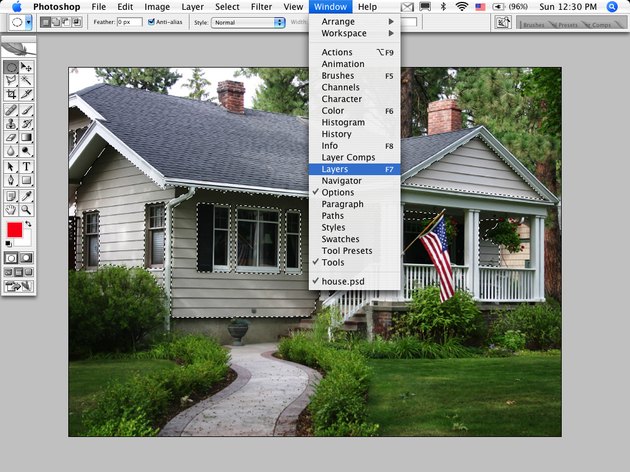Image resolution: width=630 pixels, height=472 pixels.
Task: Select the Path Selection arrow tool
Action: pos(11,166)
